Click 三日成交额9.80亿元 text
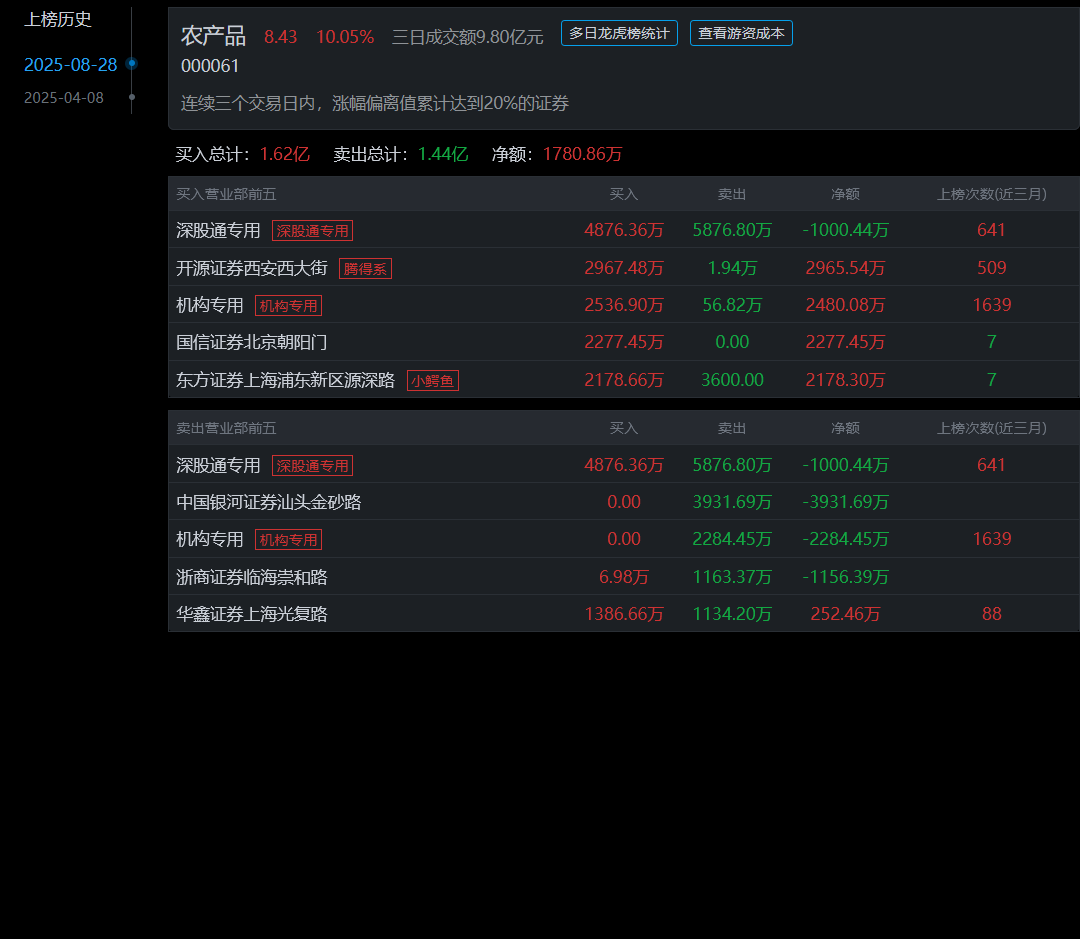The width and height of the screenshot is (1080, 939). point(468,37)
